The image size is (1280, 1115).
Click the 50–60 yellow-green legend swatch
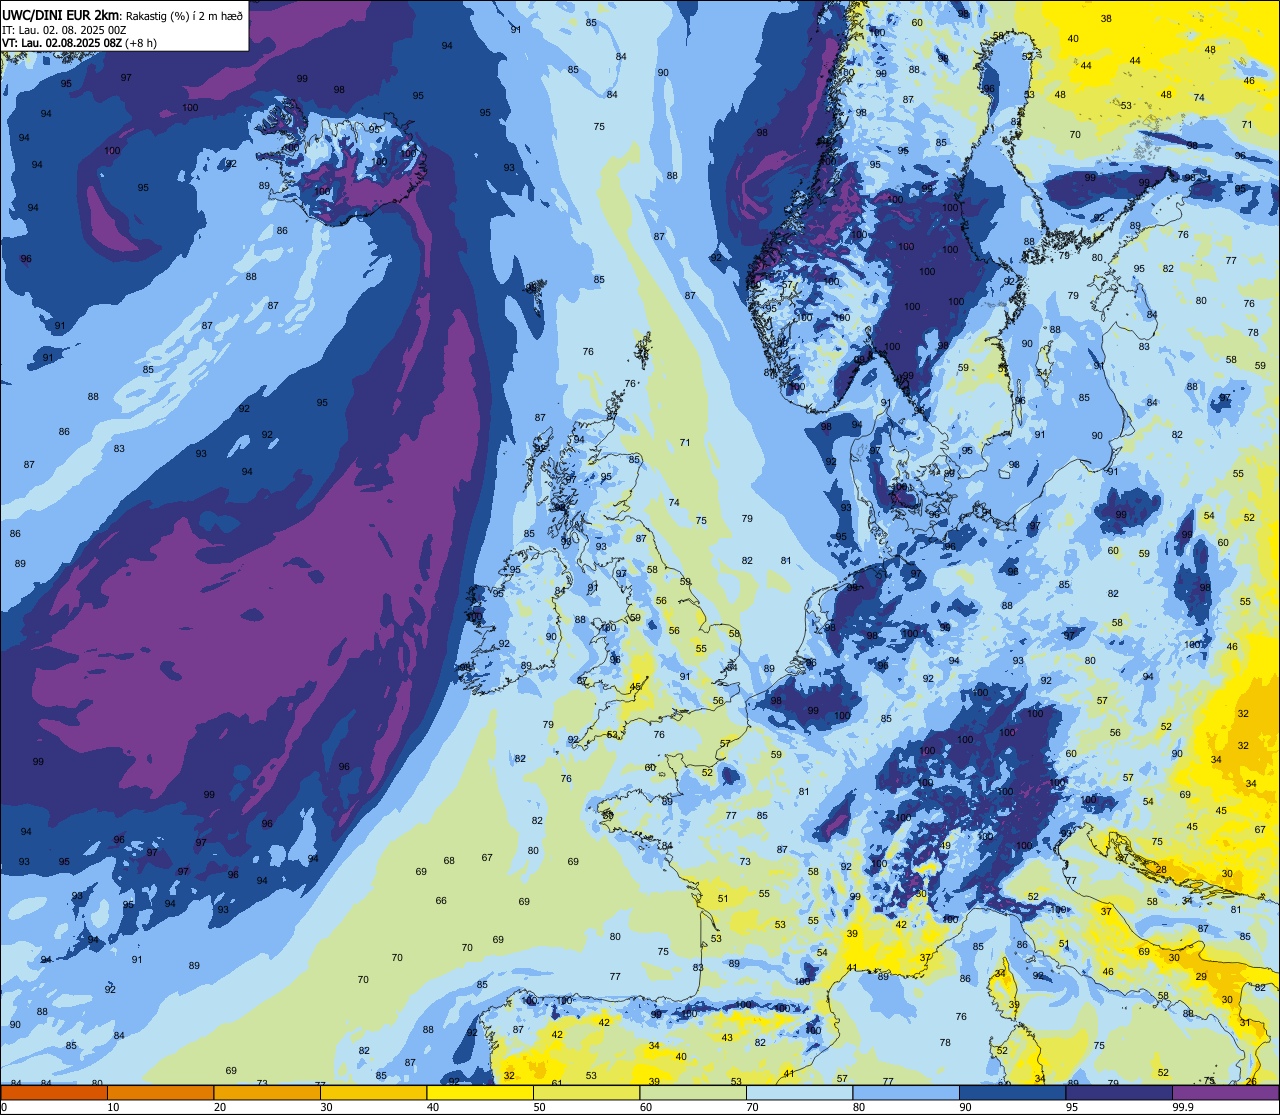coord(586,1092)
